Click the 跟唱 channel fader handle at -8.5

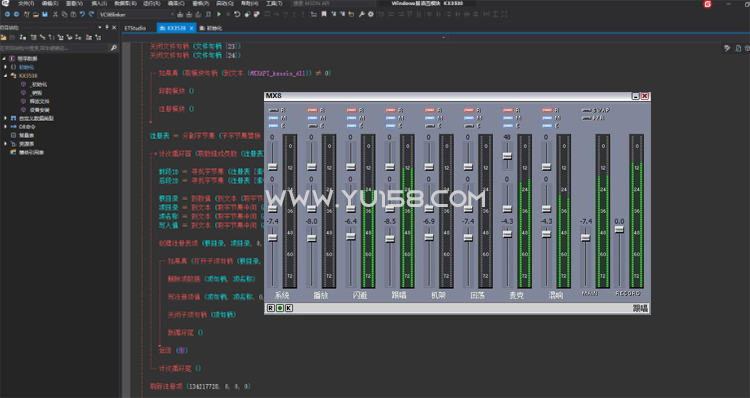pyautogui.click(x=390, y=239)
